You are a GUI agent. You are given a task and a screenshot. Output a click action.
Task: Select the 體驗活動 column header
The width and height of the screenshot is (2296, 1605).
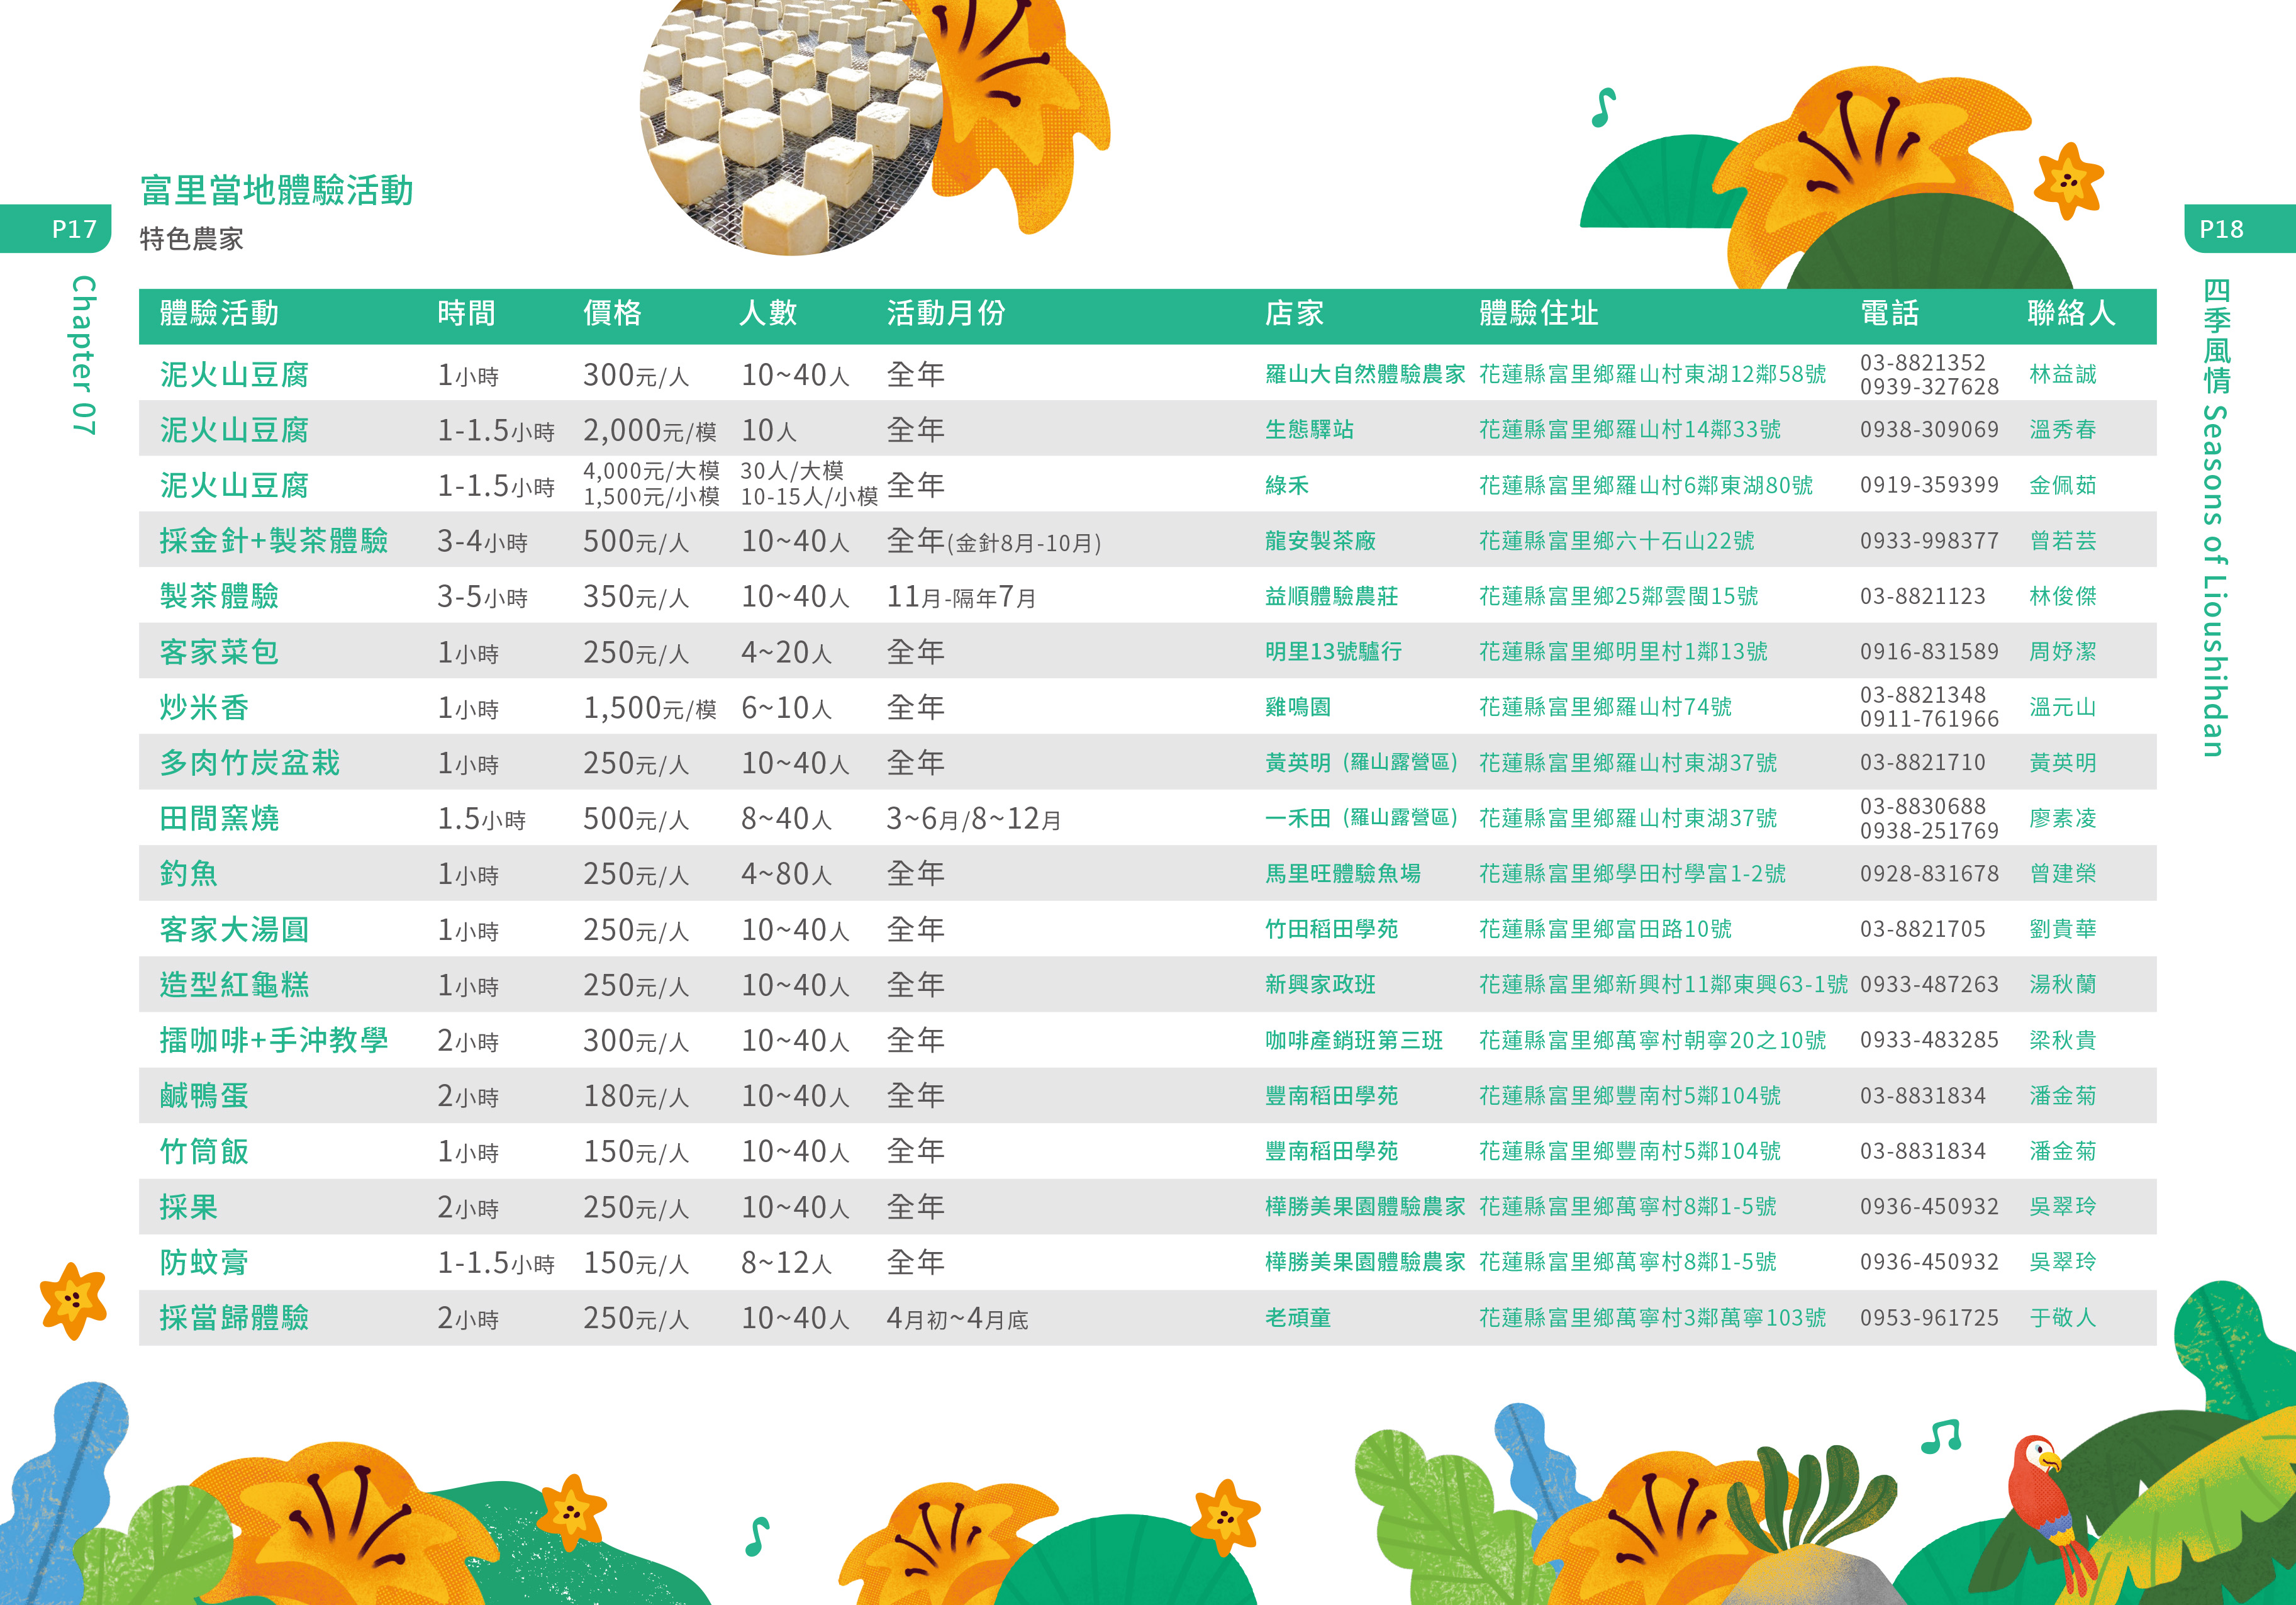point(219,314)
